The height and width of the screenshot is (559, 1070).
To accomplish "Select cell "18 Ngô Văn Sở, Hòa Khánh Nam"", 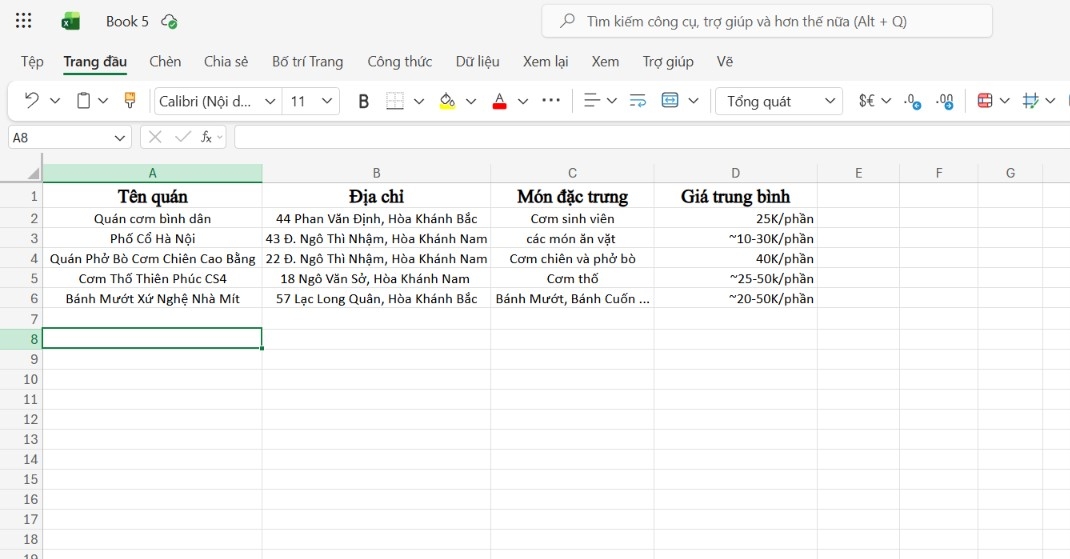I will click(x=376, y=278).
